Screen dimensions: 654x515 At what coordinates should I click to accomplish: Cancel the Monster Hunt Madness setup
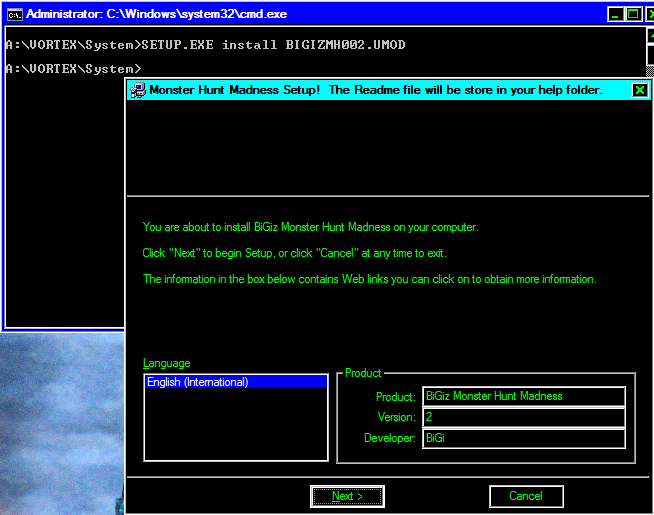click(x=526, y=496)
